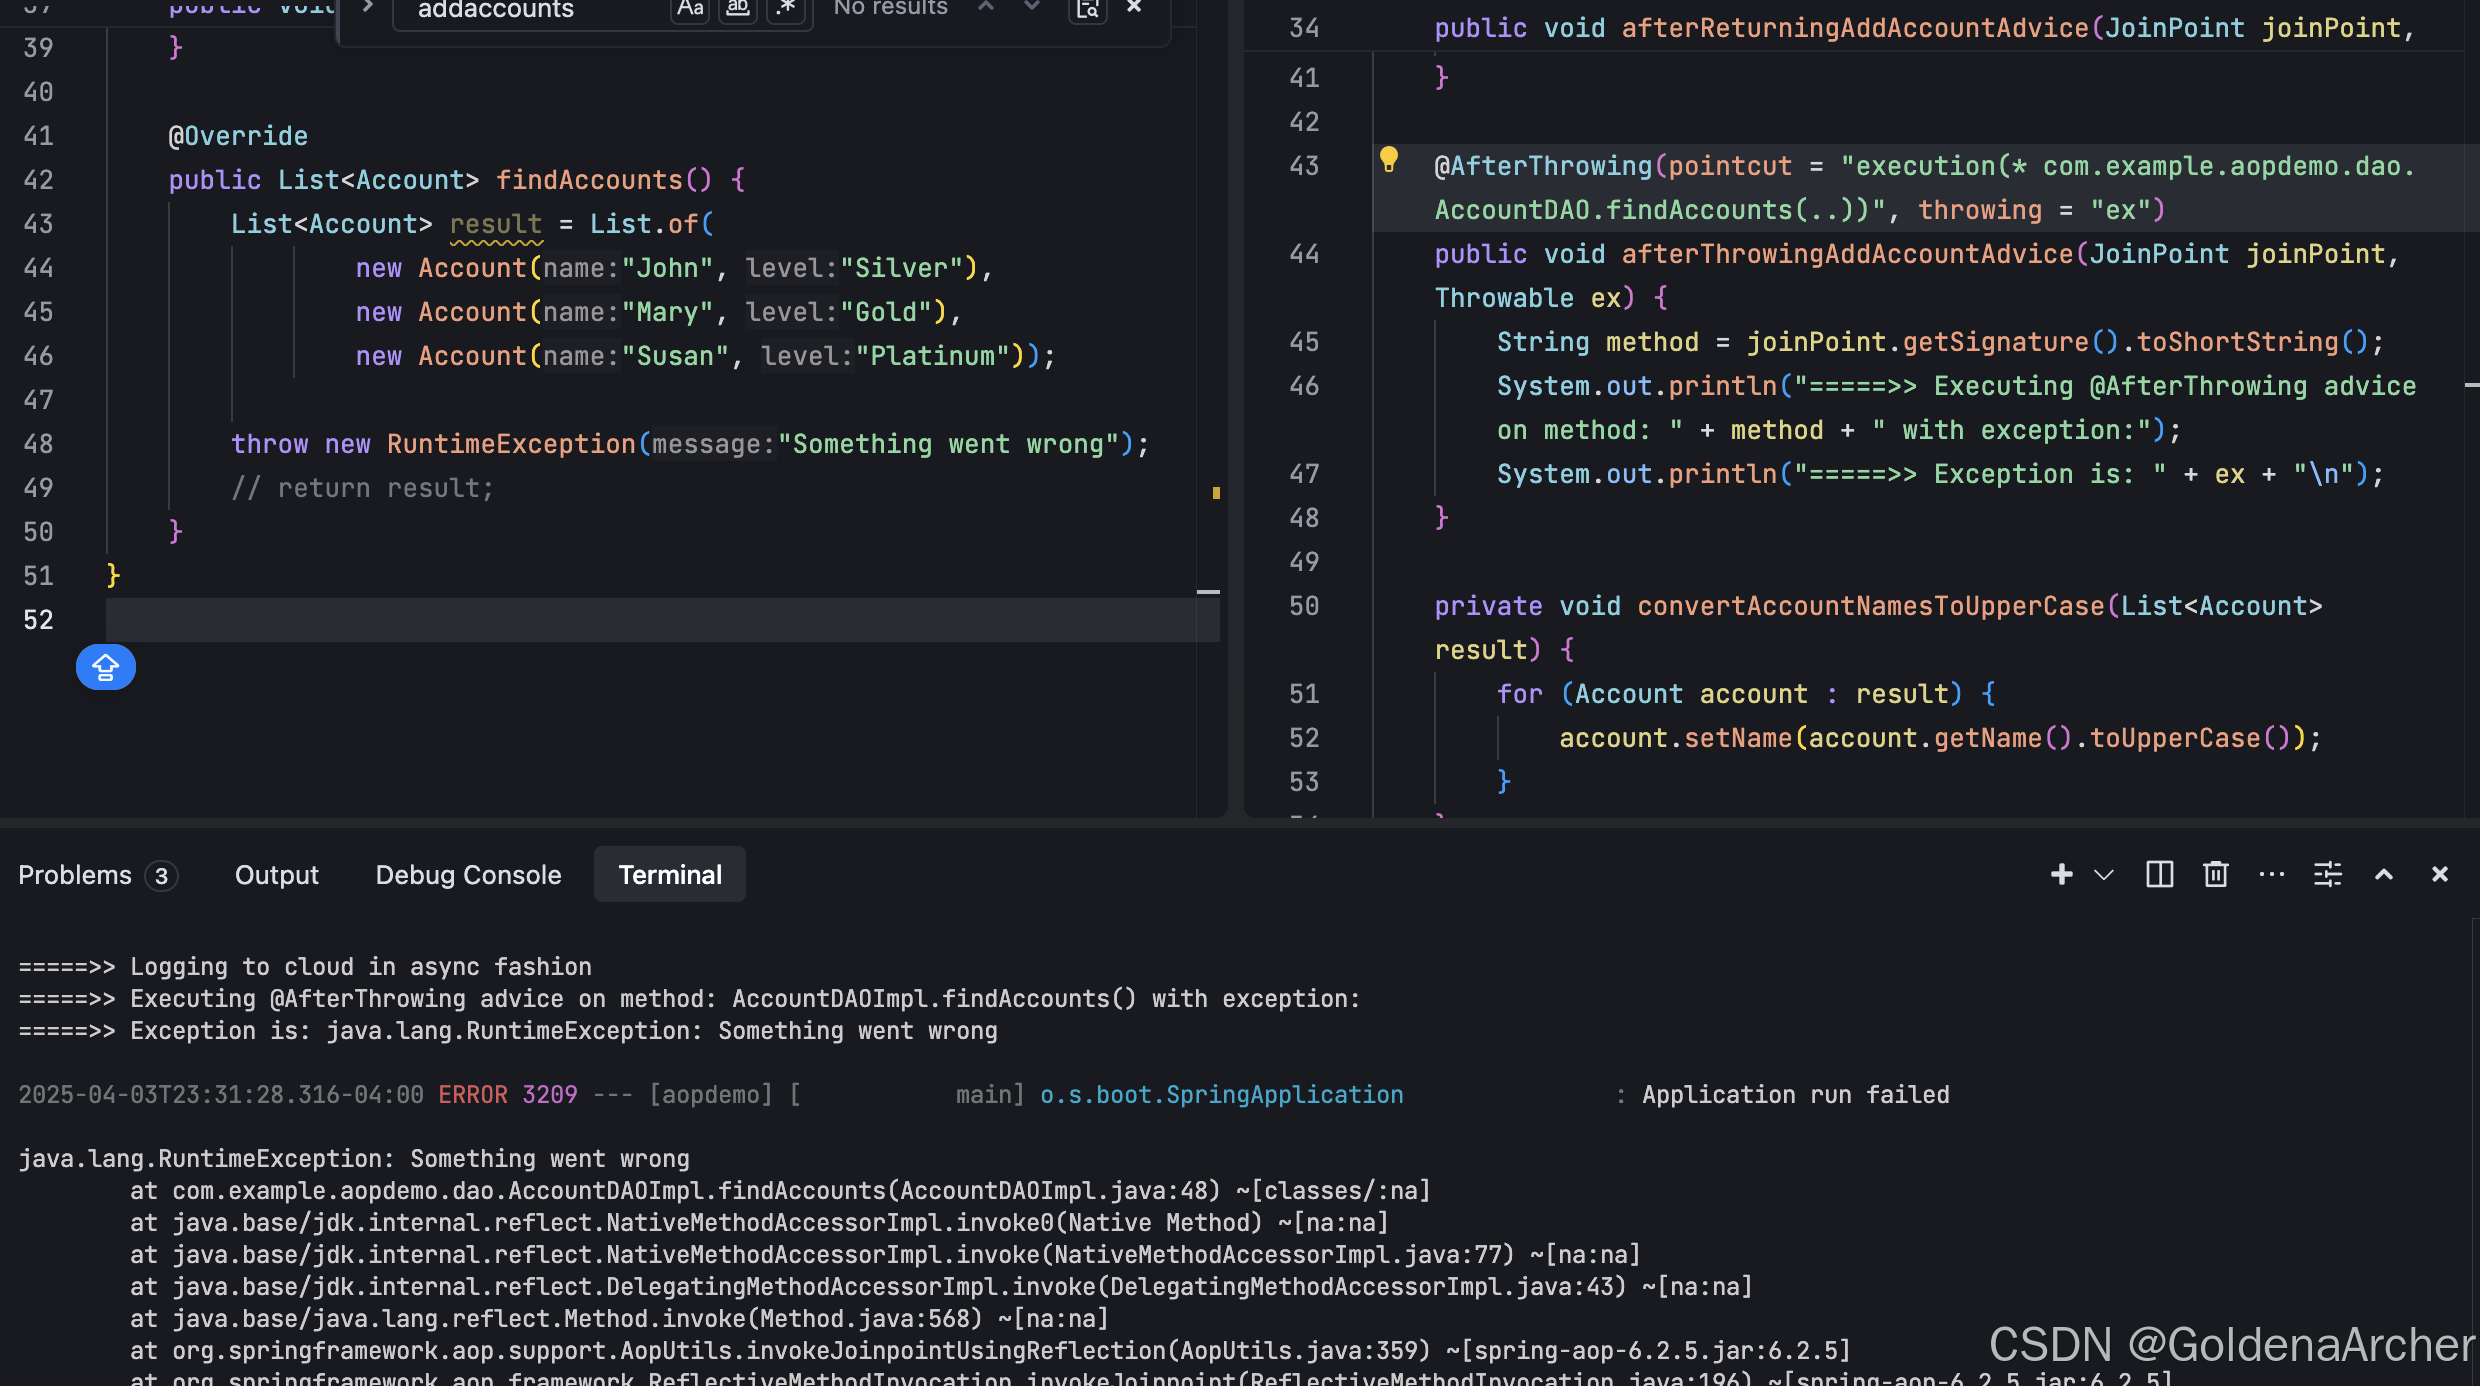
Task: Open terminal panel settings sliders icon
Action: [2328, 875]
